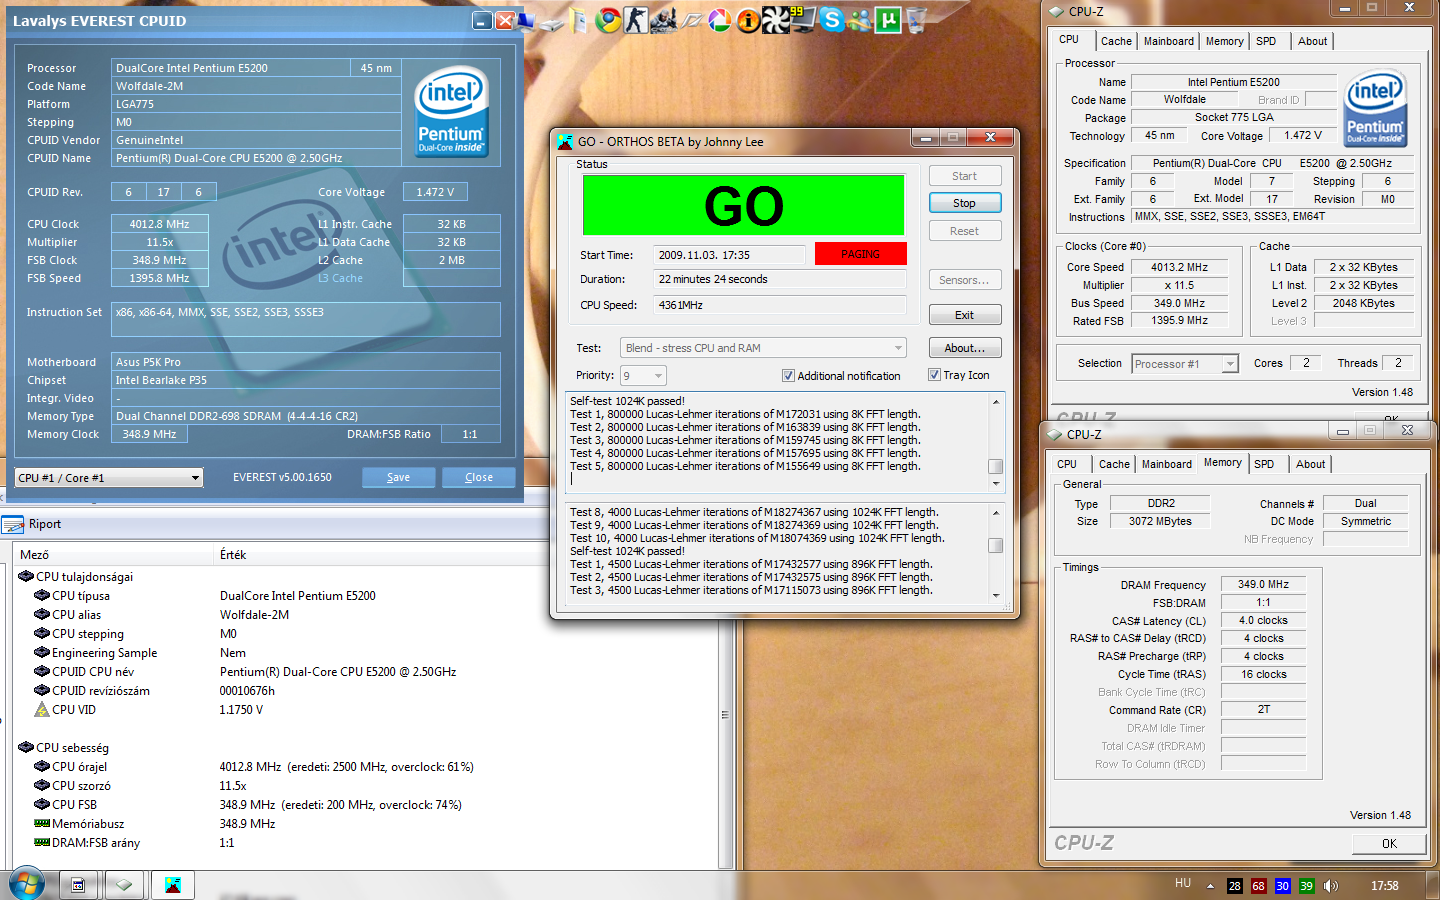
Task: Open About tab in top CPU-Z window
Action: (1312, 41)
